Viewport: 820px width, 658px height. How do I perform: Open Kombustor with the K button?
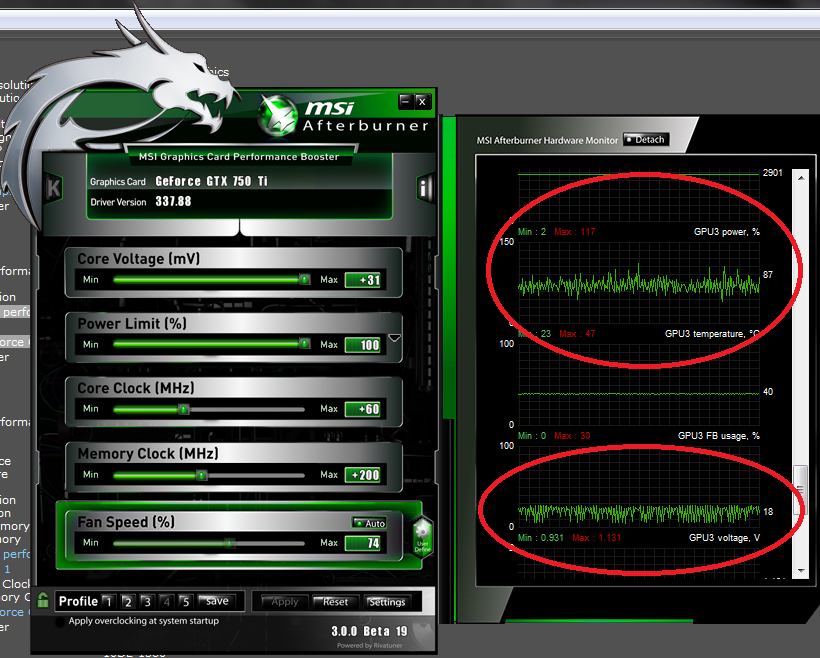(53, 188)
